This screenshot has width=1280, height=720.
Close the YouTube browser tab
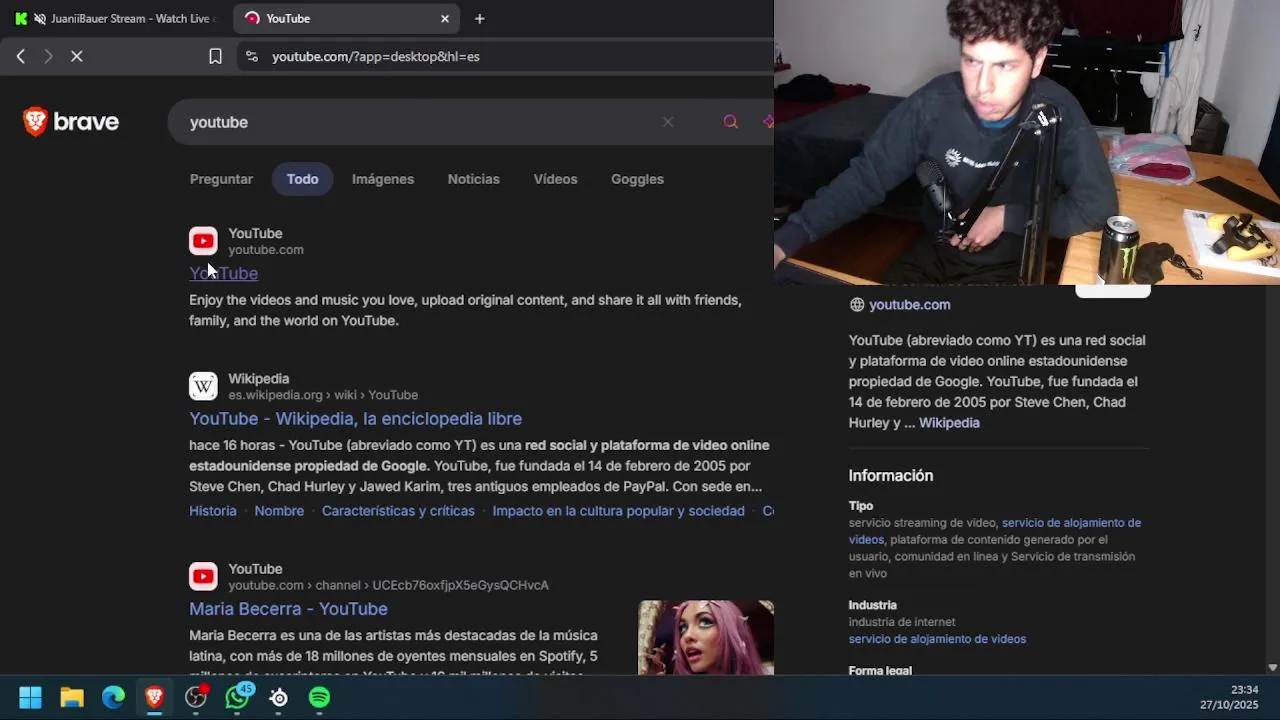click(x=445, y=18)
